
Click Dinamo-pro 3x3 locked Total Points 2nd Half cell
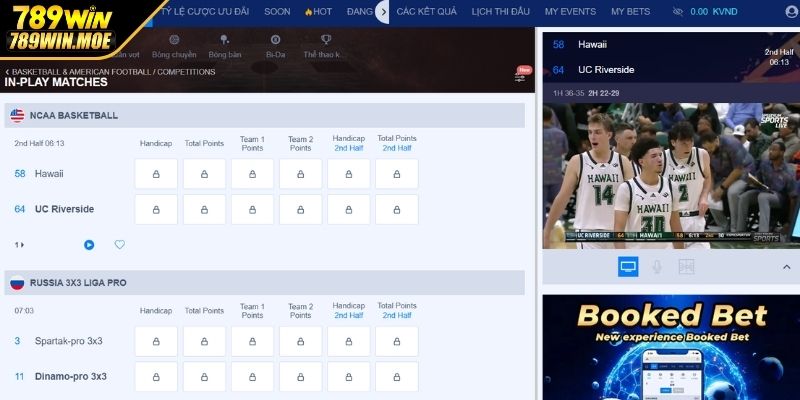[396, 377]
